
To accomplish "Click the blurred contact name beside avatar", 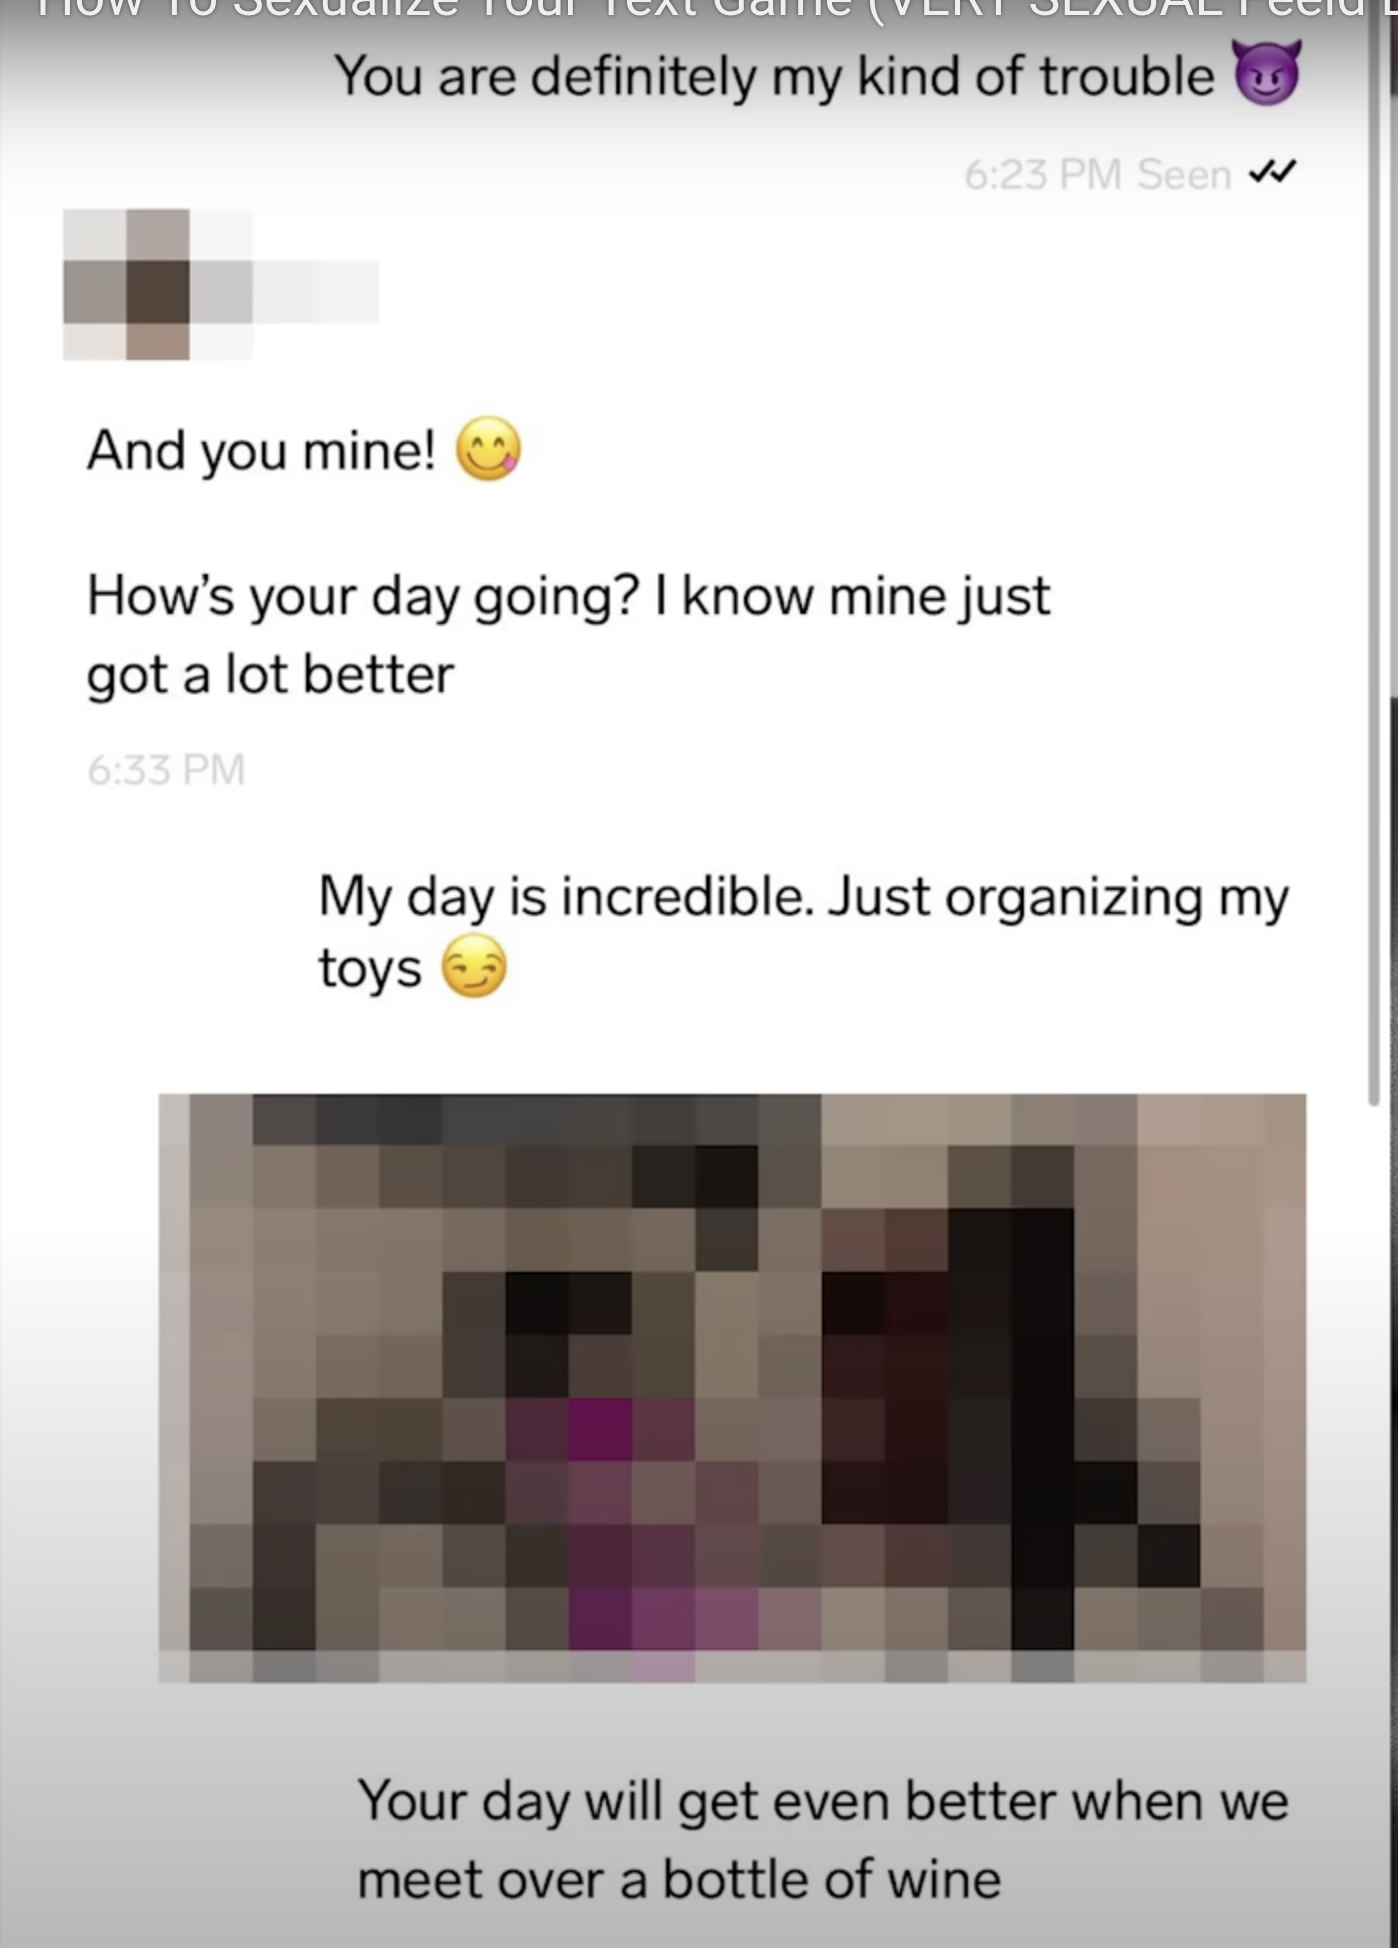I will click(x=315, y=291).
